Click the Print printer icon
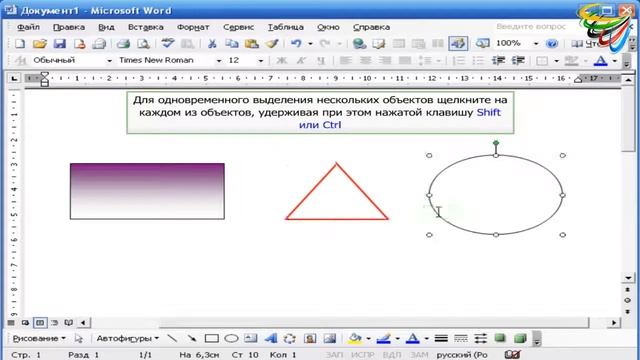640x360 pixels. pyautogui.click(x=123, y=43)
